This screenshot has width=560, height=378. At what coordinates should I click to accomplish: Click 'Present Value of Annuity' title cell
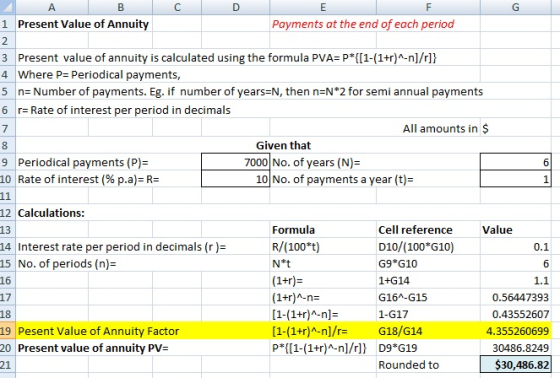coord(83,24)
